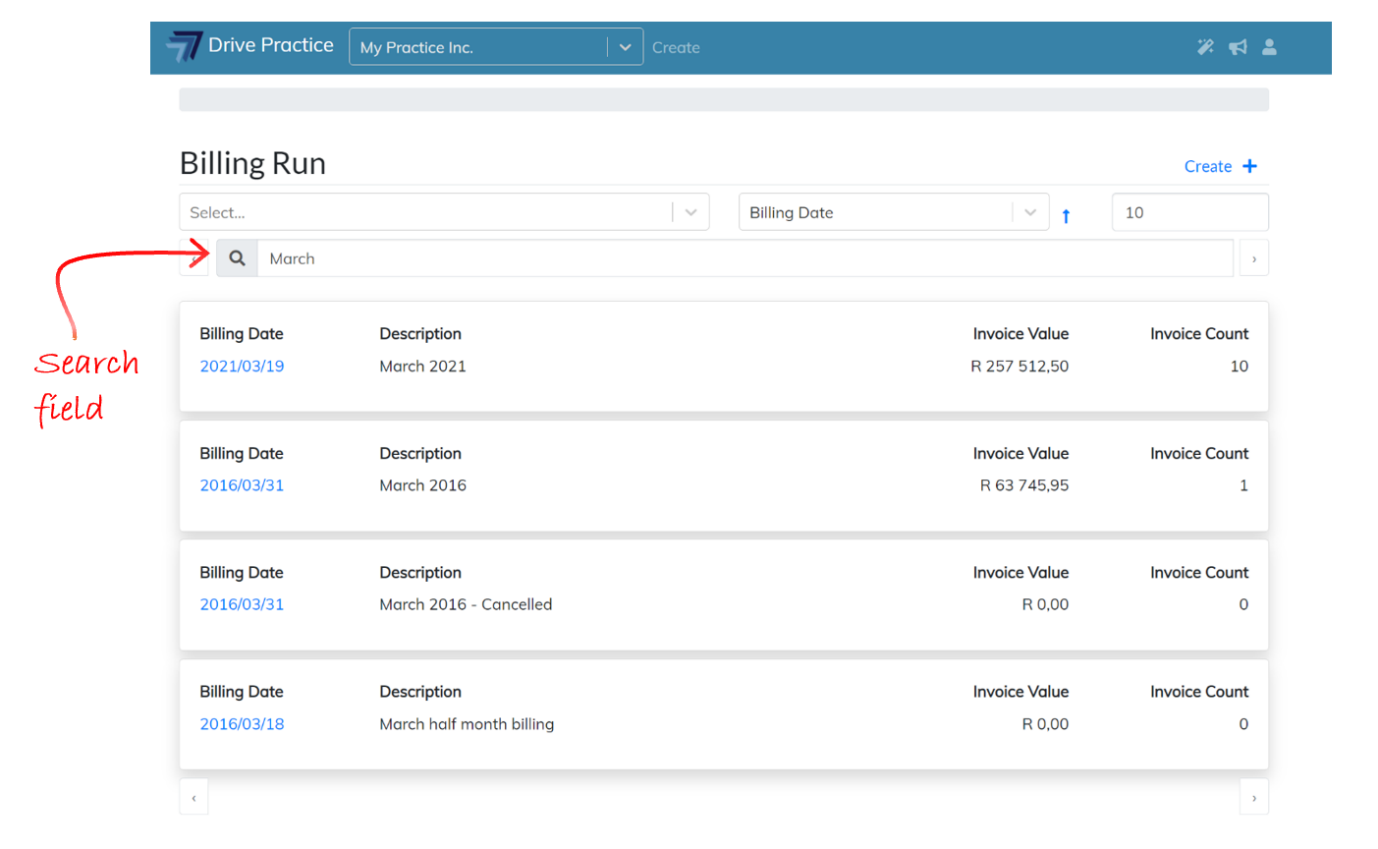
Task: Open billing run dated 2016/03/18
Action: tap(242, 724)
